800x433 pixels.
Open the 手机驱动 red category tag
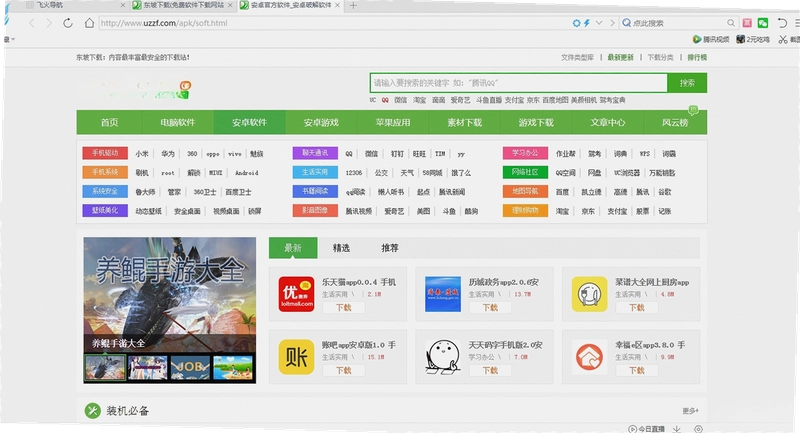click(105, 153)
